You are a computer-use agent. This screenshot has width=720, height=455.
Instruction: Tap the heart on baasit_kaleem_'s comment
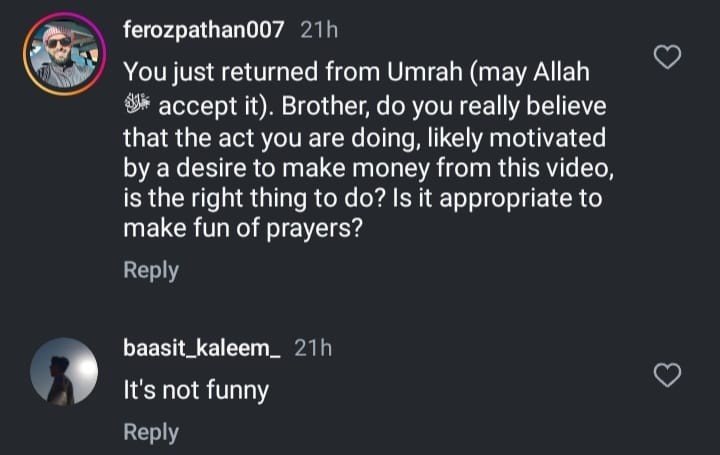(x=666, y=375)
